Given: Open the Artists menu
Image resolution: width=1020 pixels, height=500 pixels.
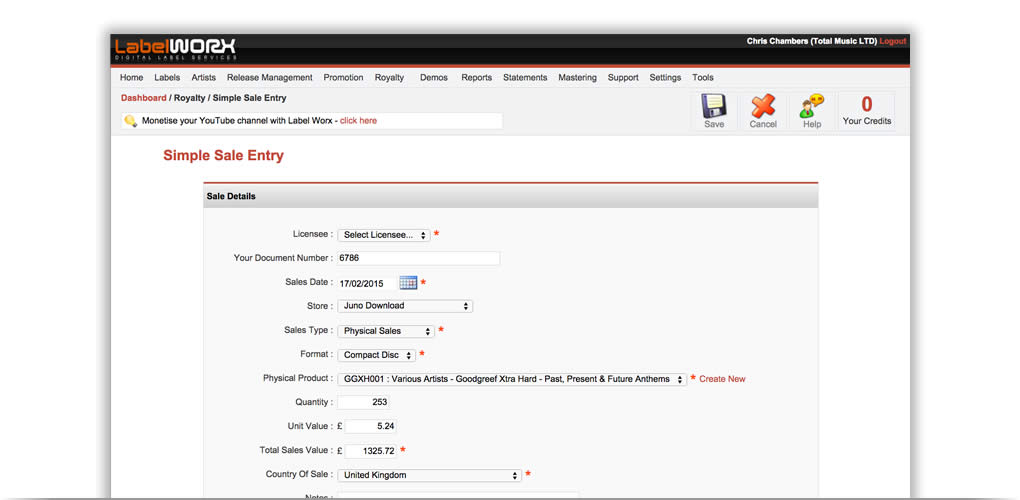Looking at the screenshot, I should pos(204,77).
